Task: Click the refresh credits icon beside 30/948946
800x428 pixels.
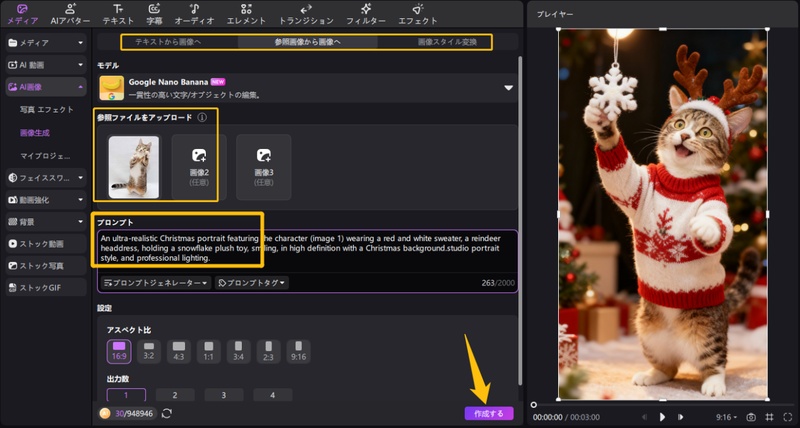Action: pos(166,413)
